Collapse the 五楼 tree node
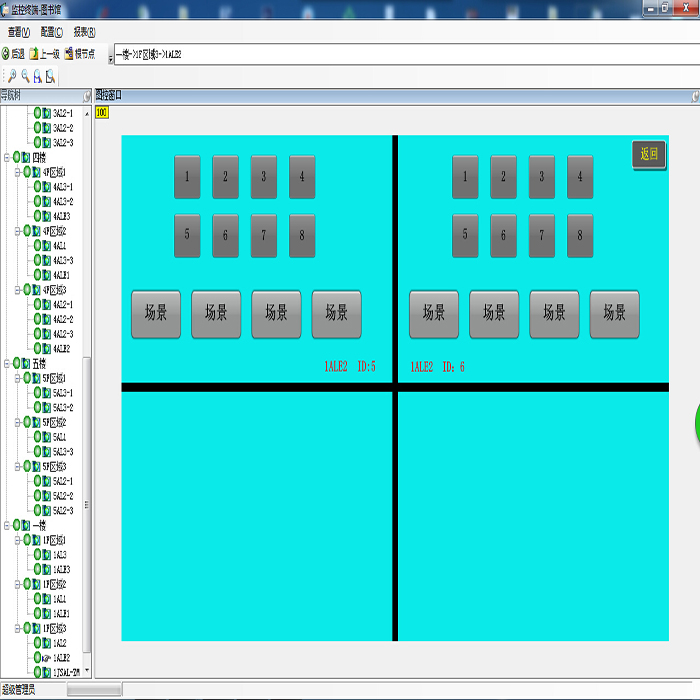 coord(7,364)
